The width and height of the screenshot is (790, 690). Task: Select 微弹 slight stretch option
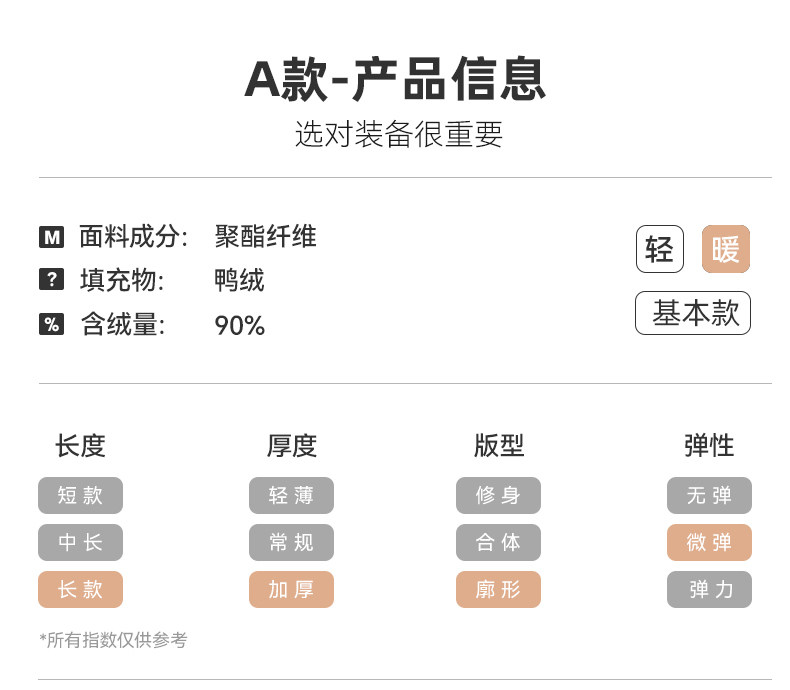pyautogui.click(x=709, y=542)
